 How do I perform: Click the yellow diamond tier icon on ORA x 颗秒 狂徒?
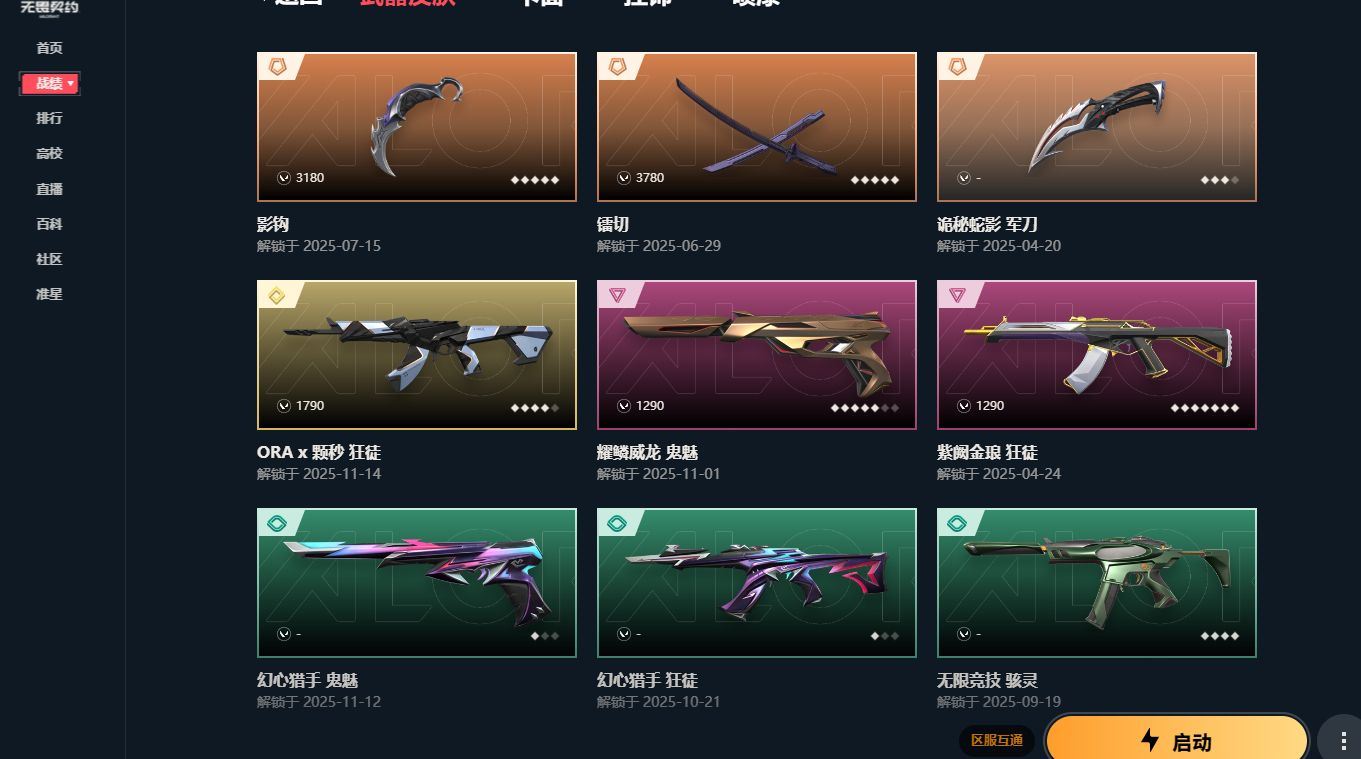point(277,295)
